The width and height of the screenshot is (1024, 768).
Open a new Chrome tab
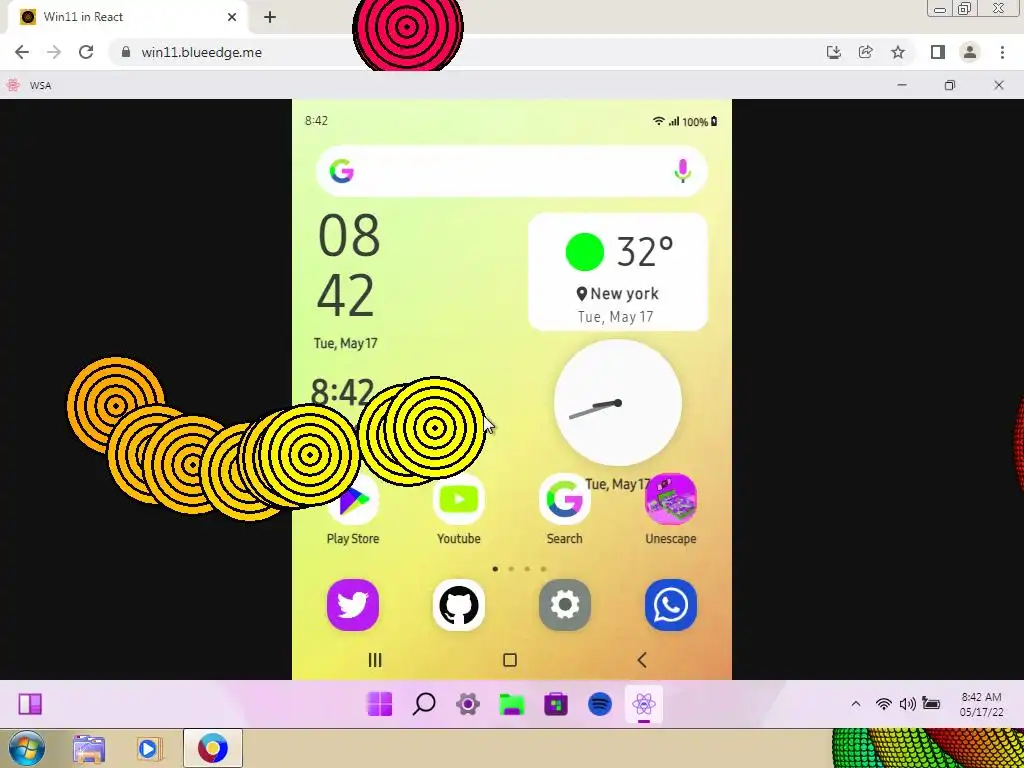click(270, 17)
